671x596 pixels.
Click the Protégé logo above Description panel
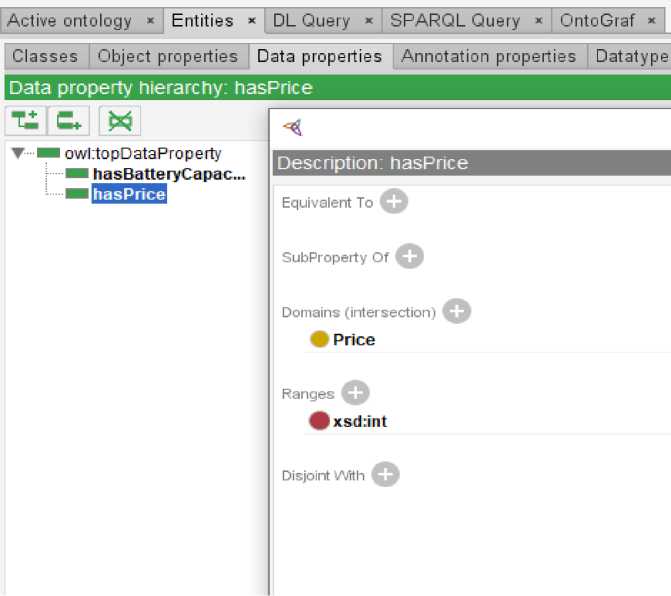point(293,127)
